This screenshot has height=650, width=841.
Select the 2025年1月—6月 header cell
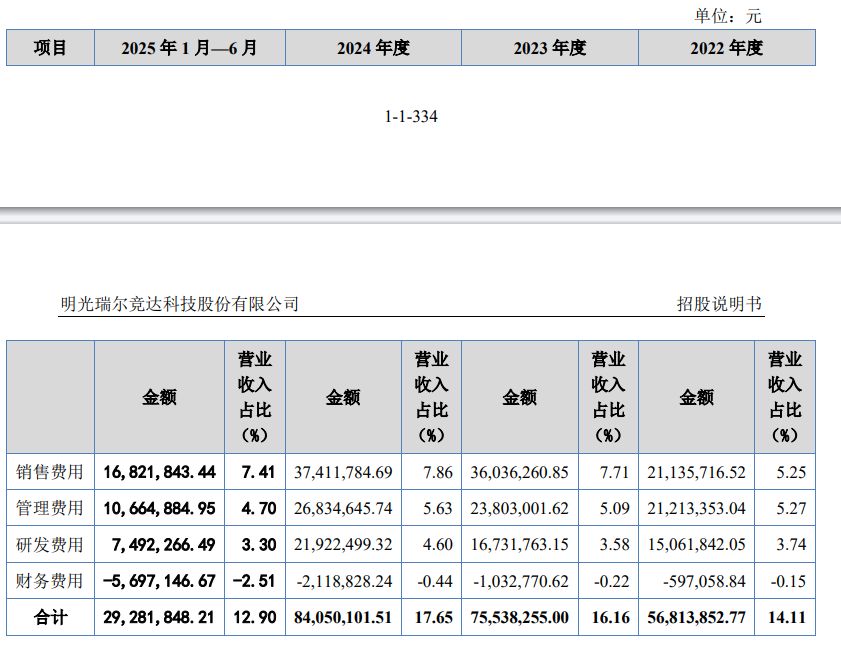(x=189, y=47)
